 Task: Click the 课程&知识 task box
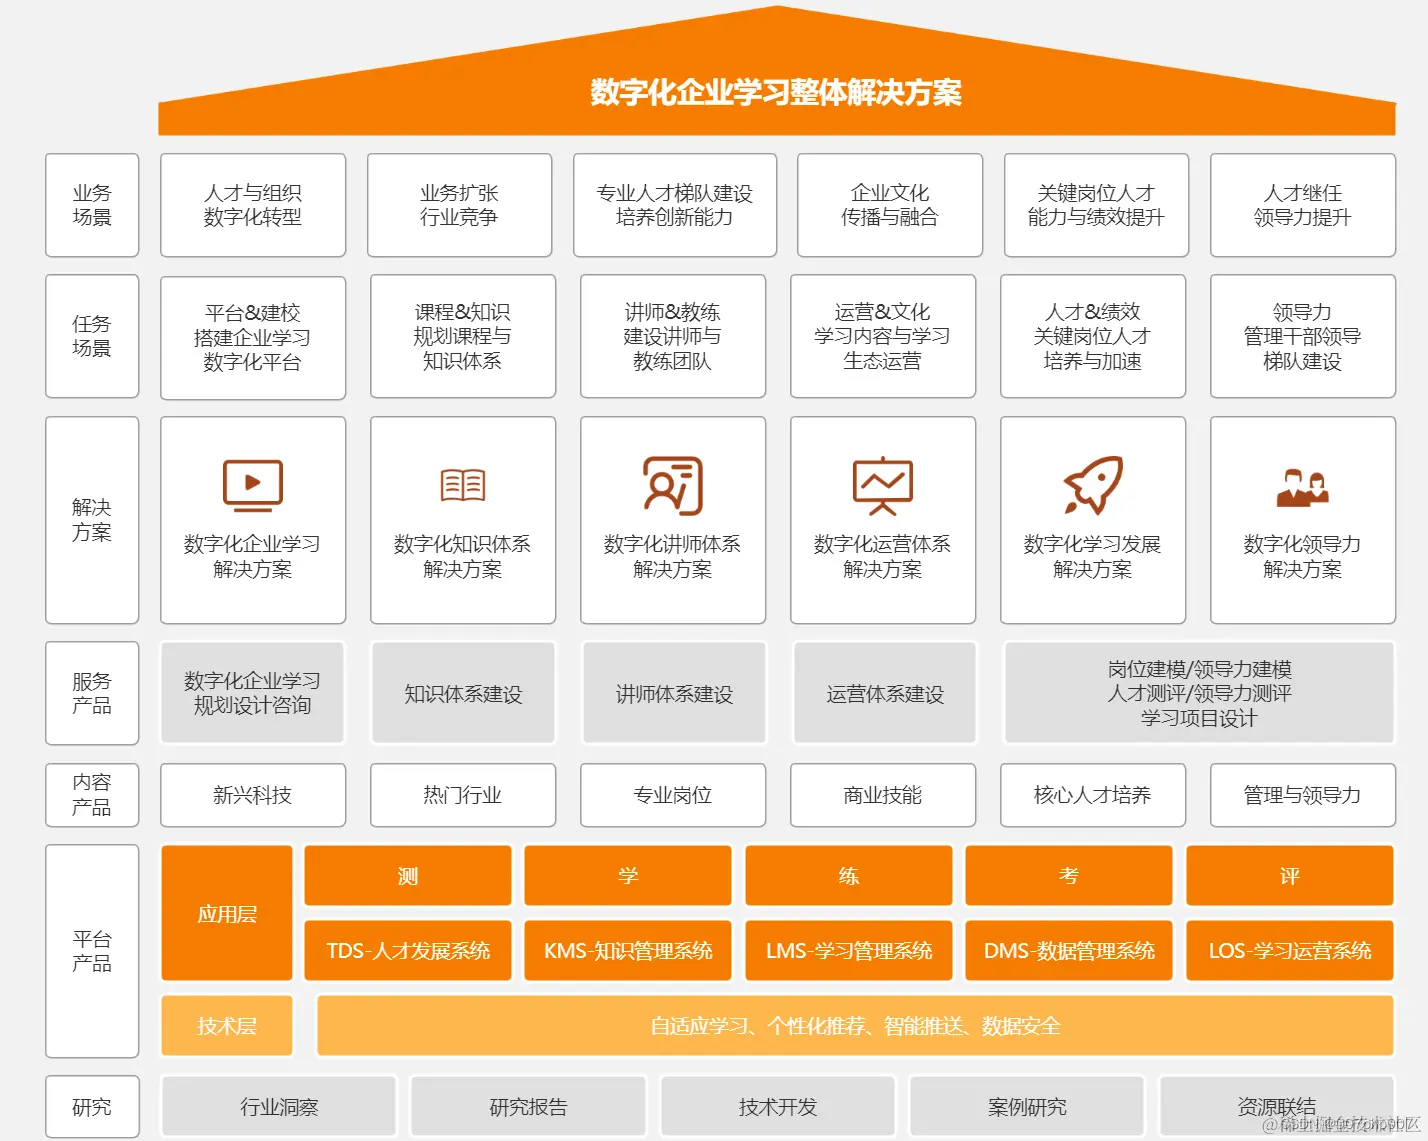pos(463,336)
